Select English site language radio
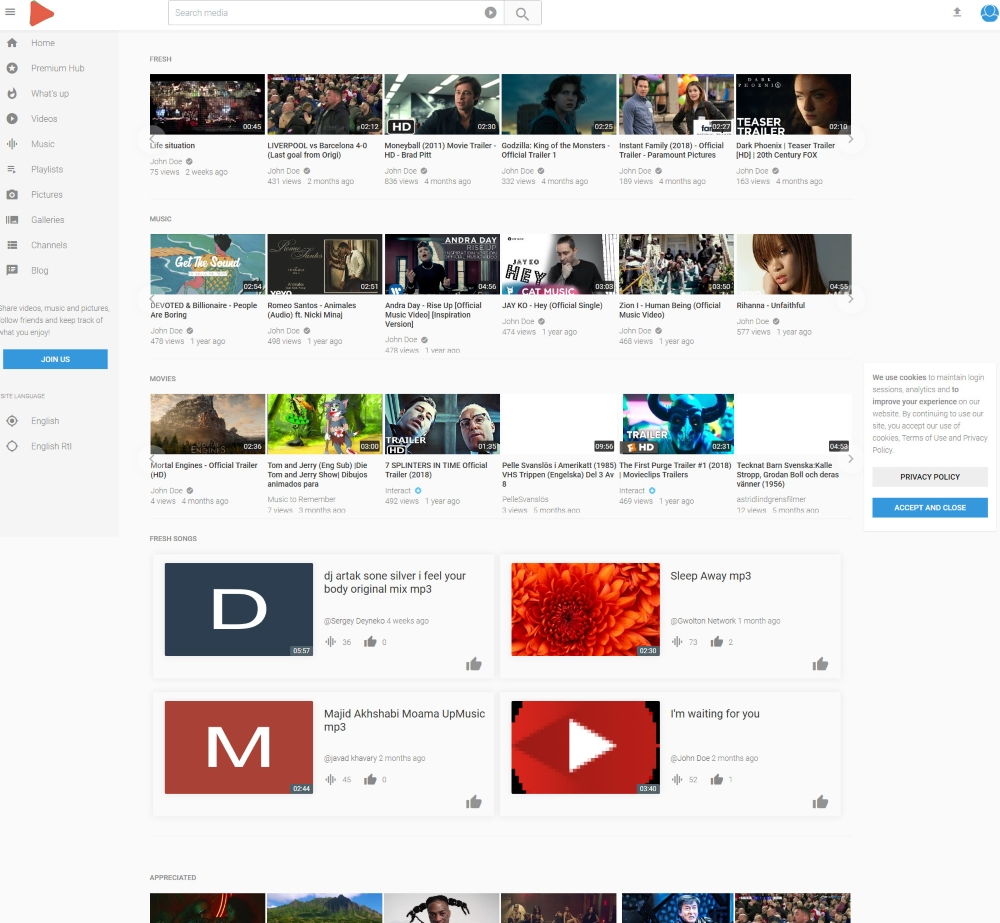 [12, 421]
